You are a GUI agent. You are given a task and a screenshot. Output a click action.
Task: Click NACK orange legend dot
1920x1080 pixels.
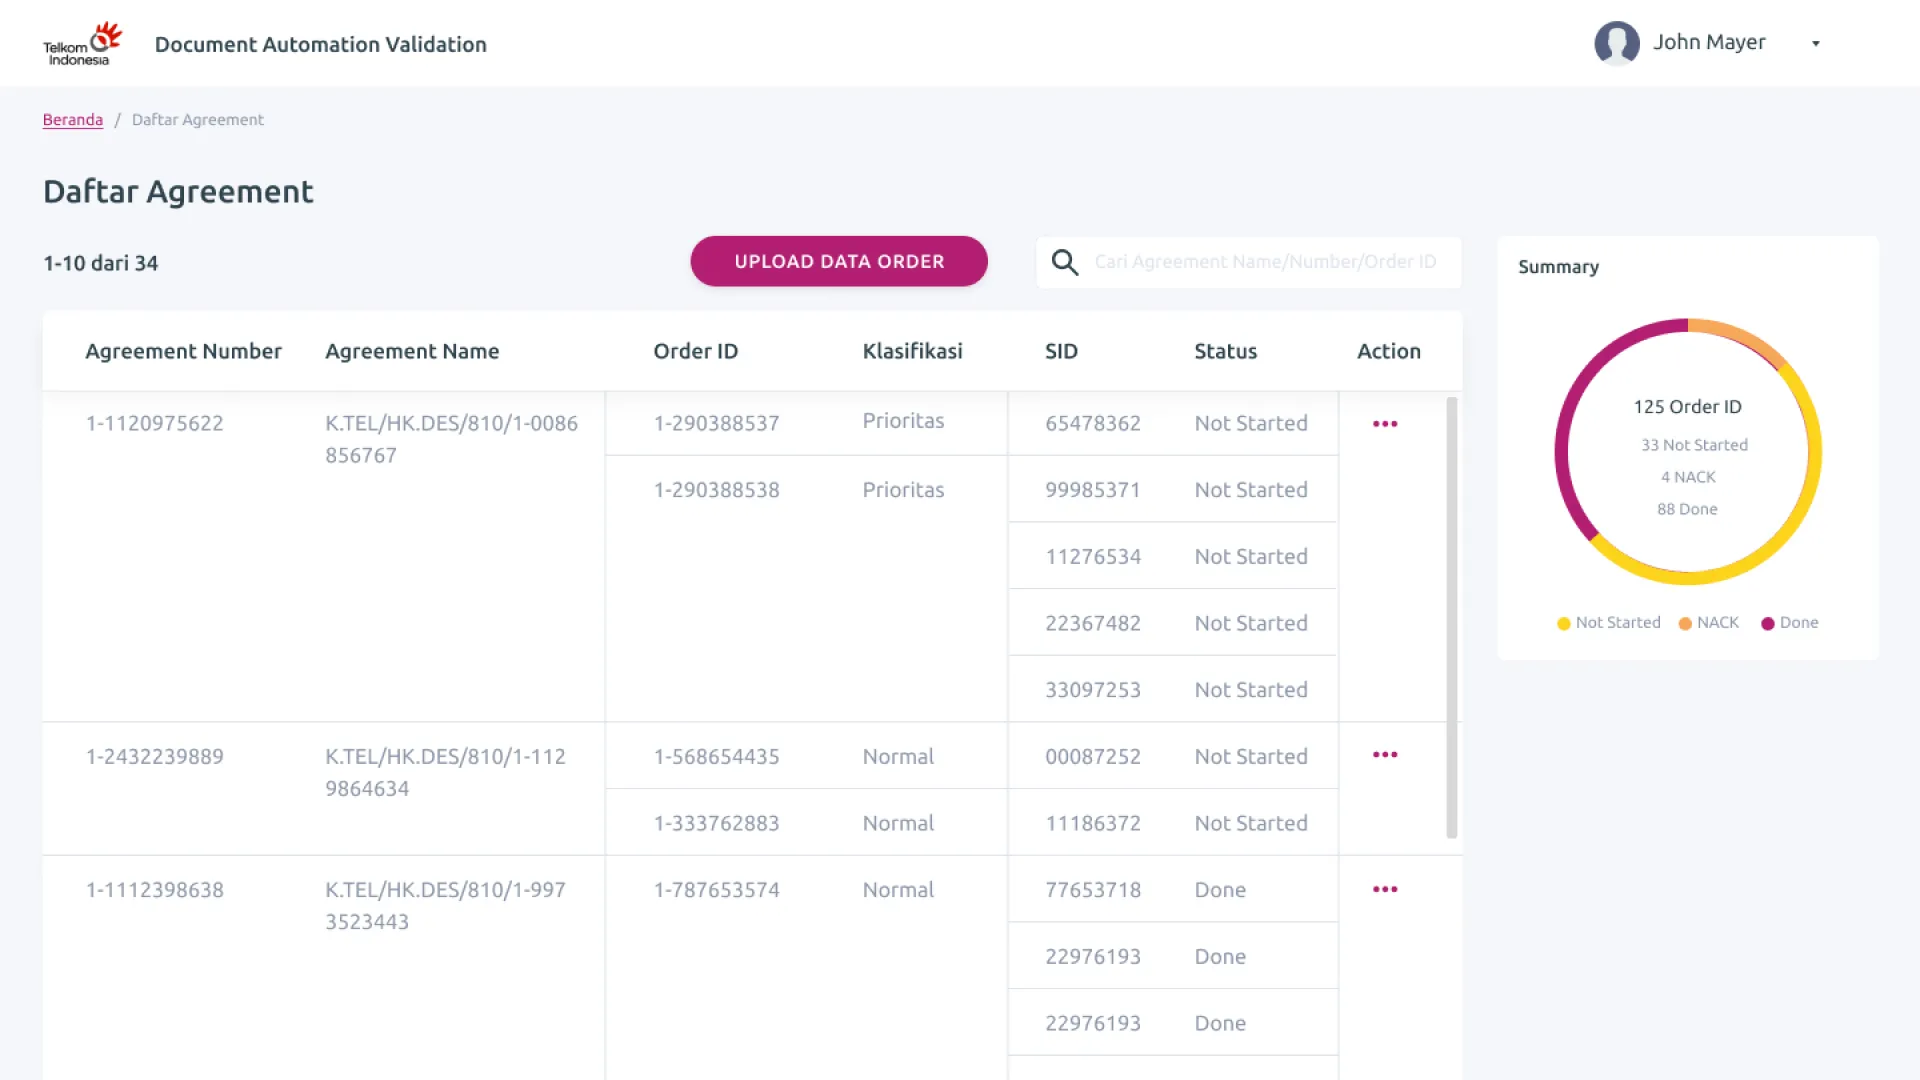pyautogui.click(x=1685, y=623)
